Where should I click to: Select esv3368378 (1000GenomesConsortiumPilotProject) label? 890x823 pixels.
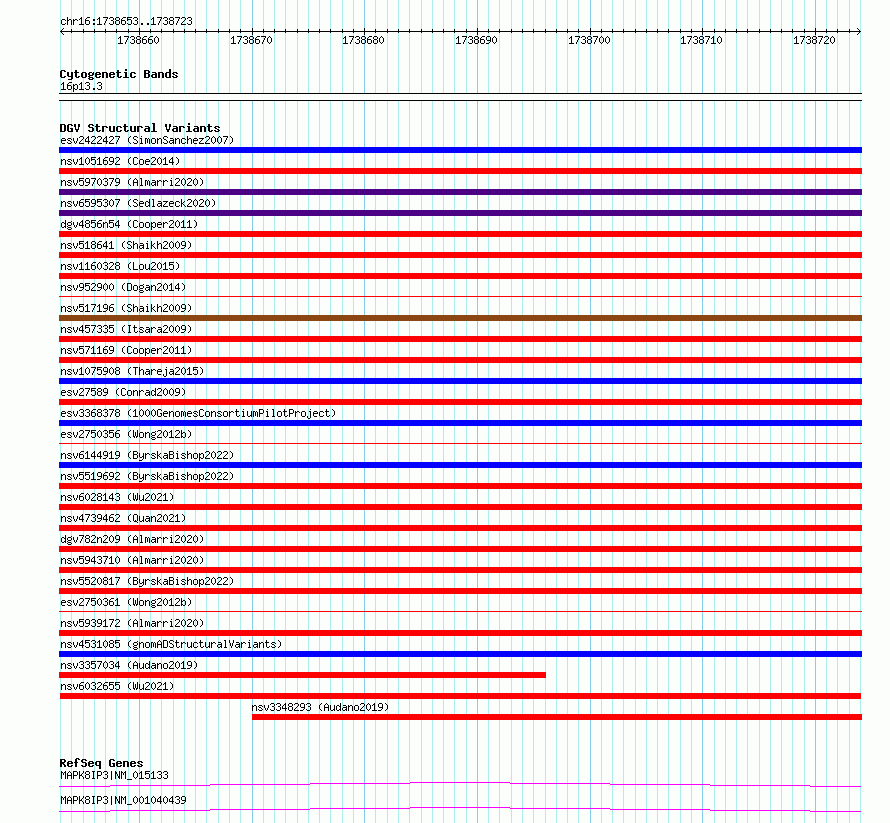coord(198,413)
